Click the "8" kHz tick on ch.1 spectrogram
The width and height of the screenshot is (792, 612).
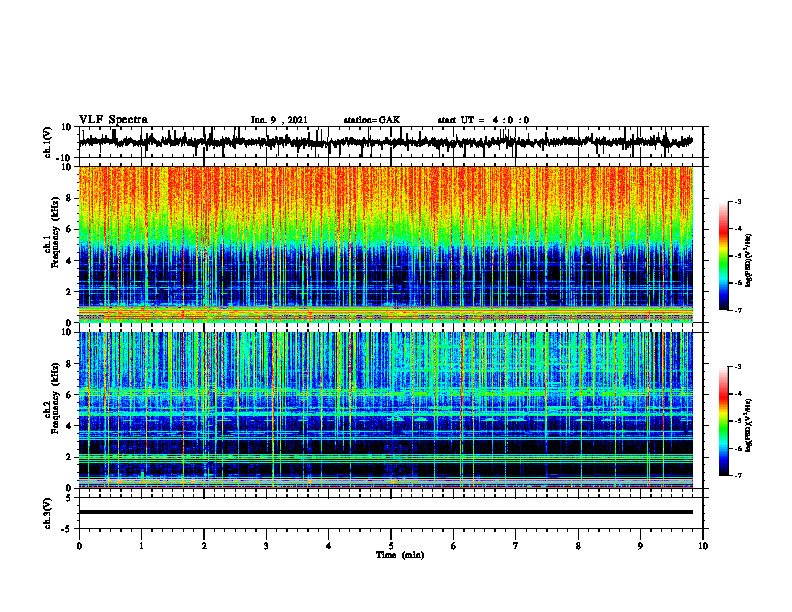coord(70,198)
